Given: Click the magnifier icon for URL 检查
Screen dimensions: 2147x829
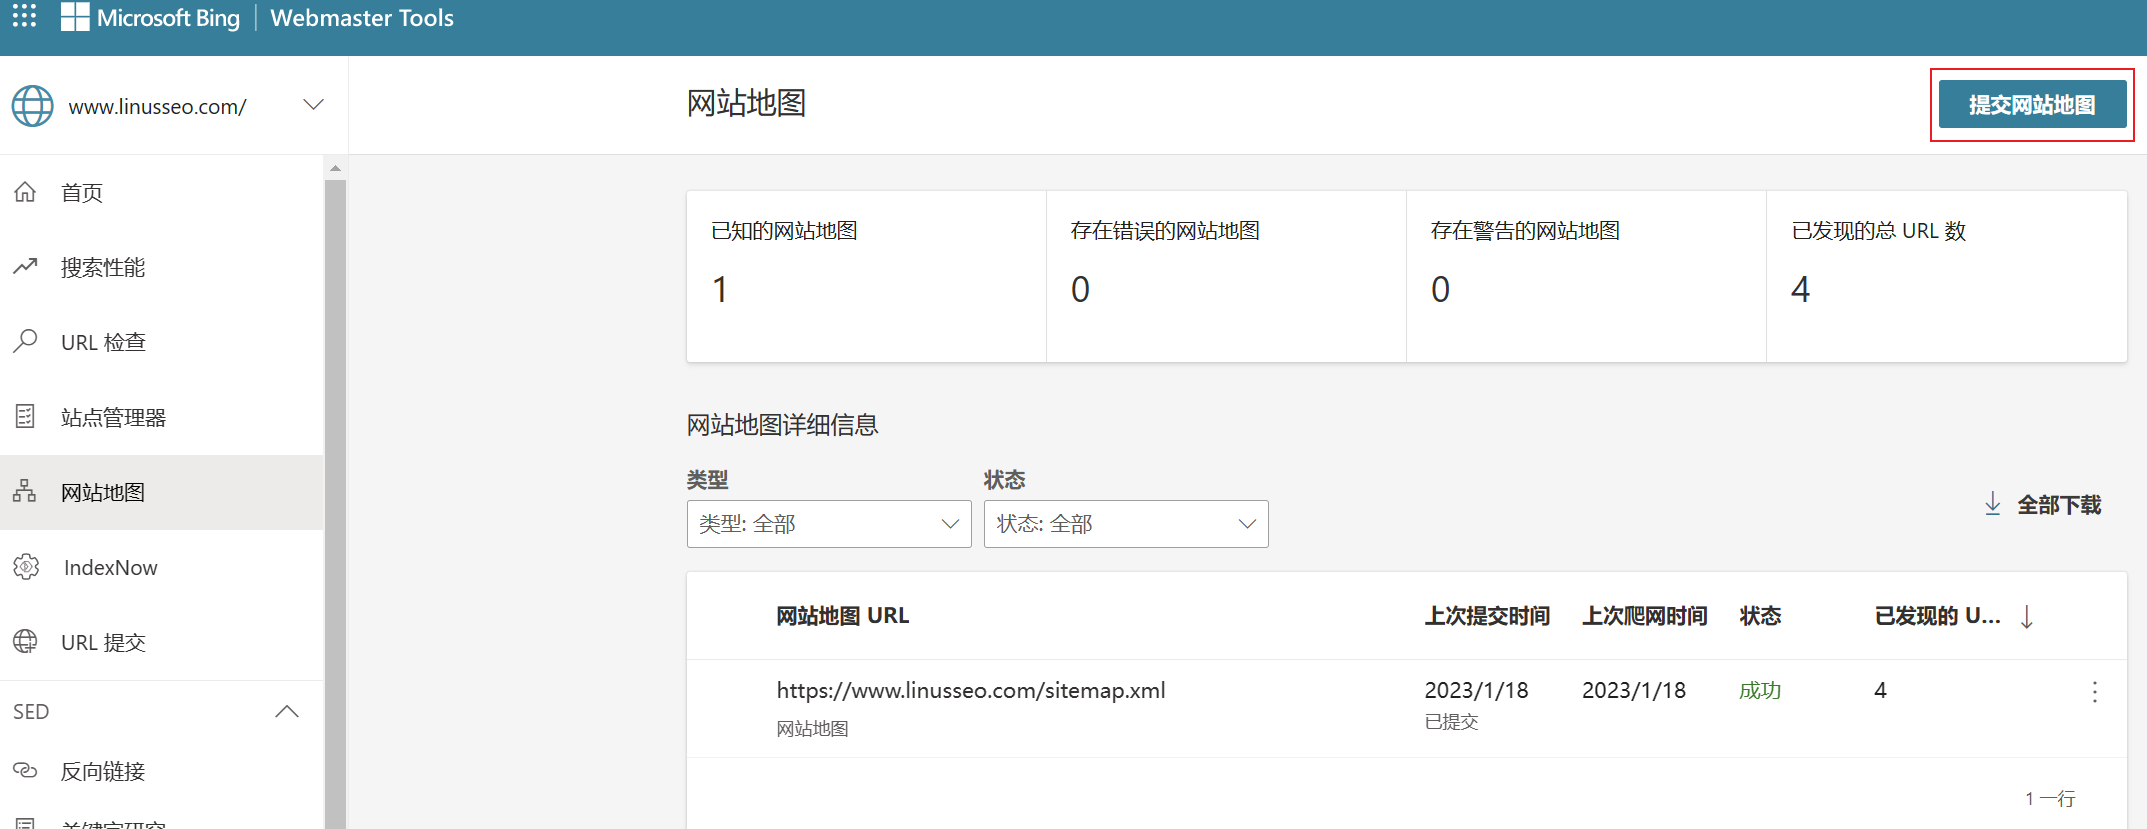Looking at the screenshot, I should click(25, 342).
